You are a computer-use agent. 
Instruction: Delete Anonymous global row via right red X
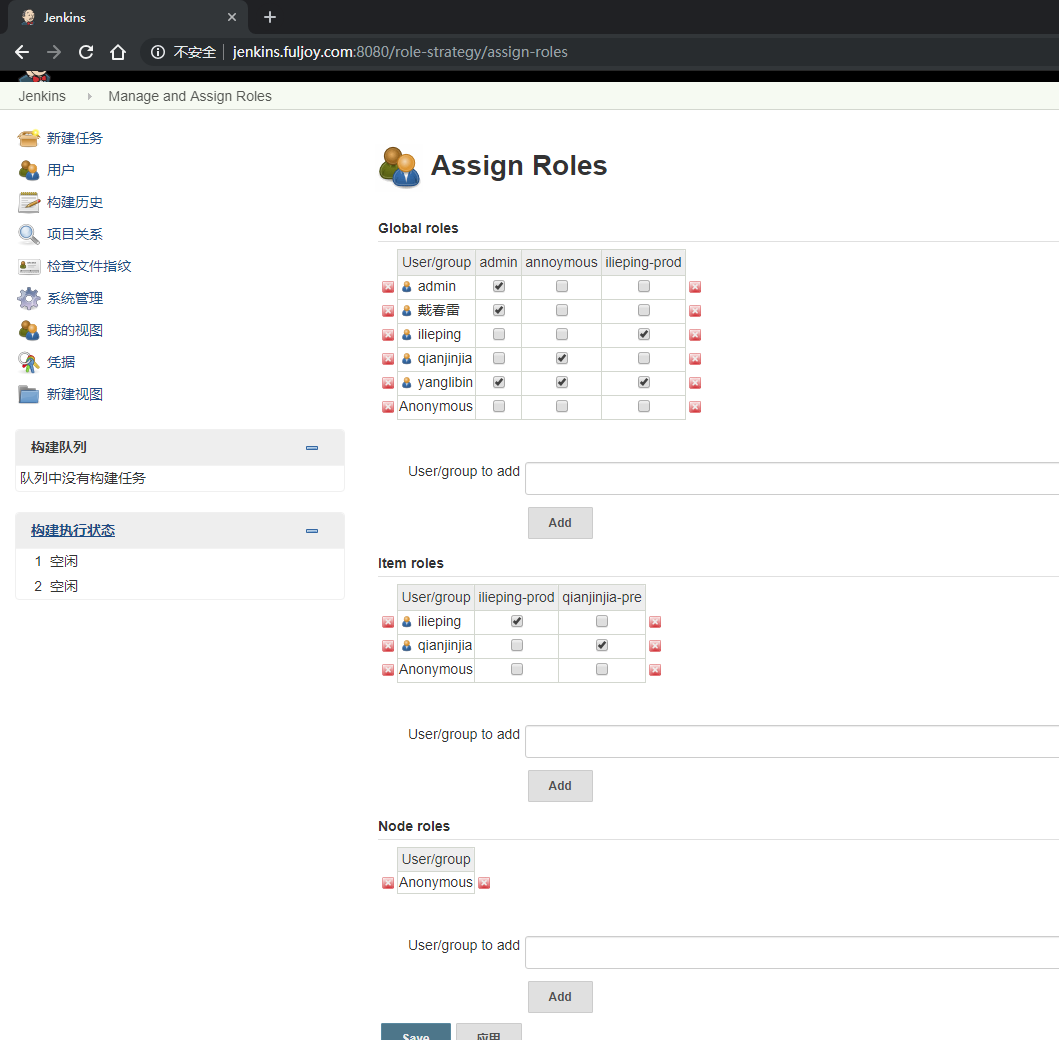click(x=695, y=407)
